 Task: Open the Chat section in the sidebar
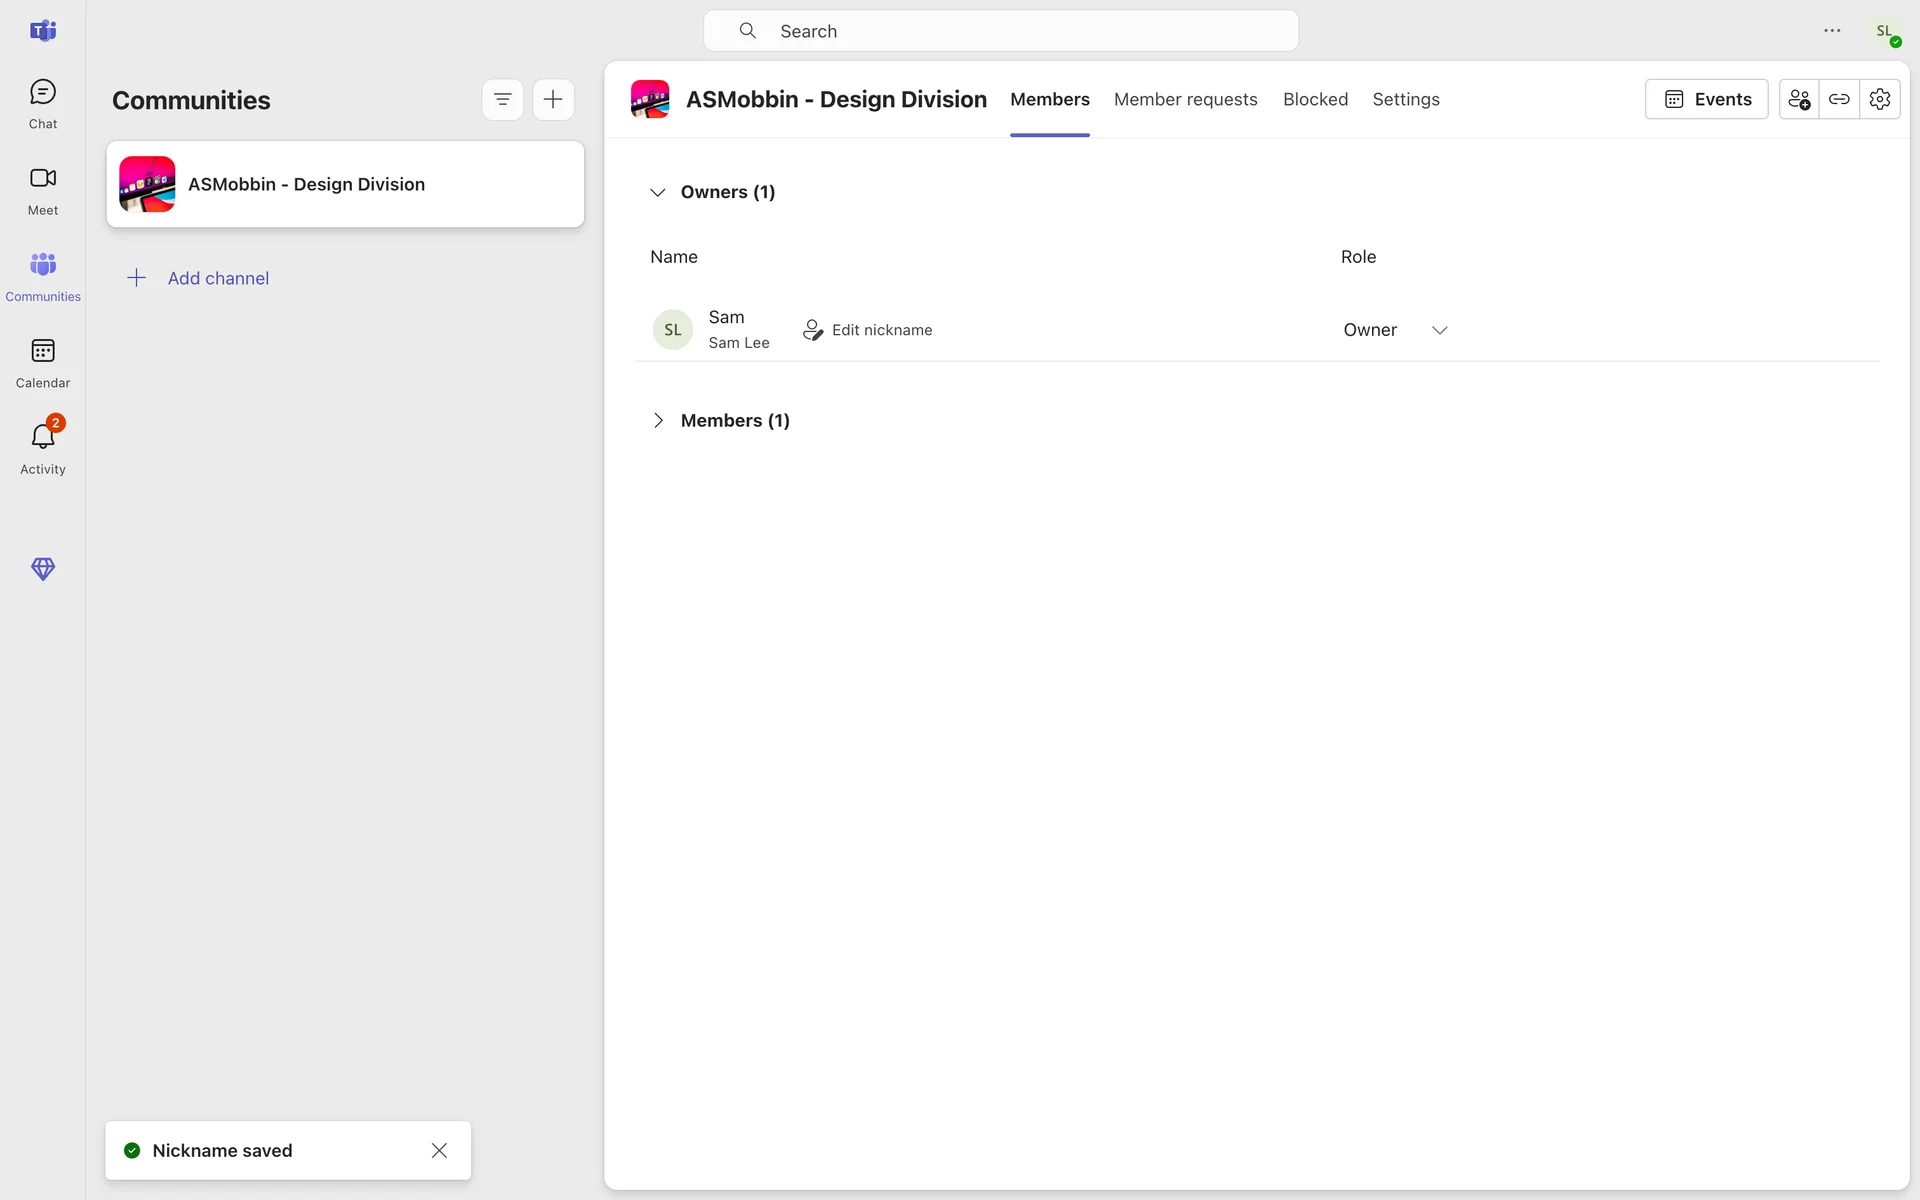pos(42,103)
